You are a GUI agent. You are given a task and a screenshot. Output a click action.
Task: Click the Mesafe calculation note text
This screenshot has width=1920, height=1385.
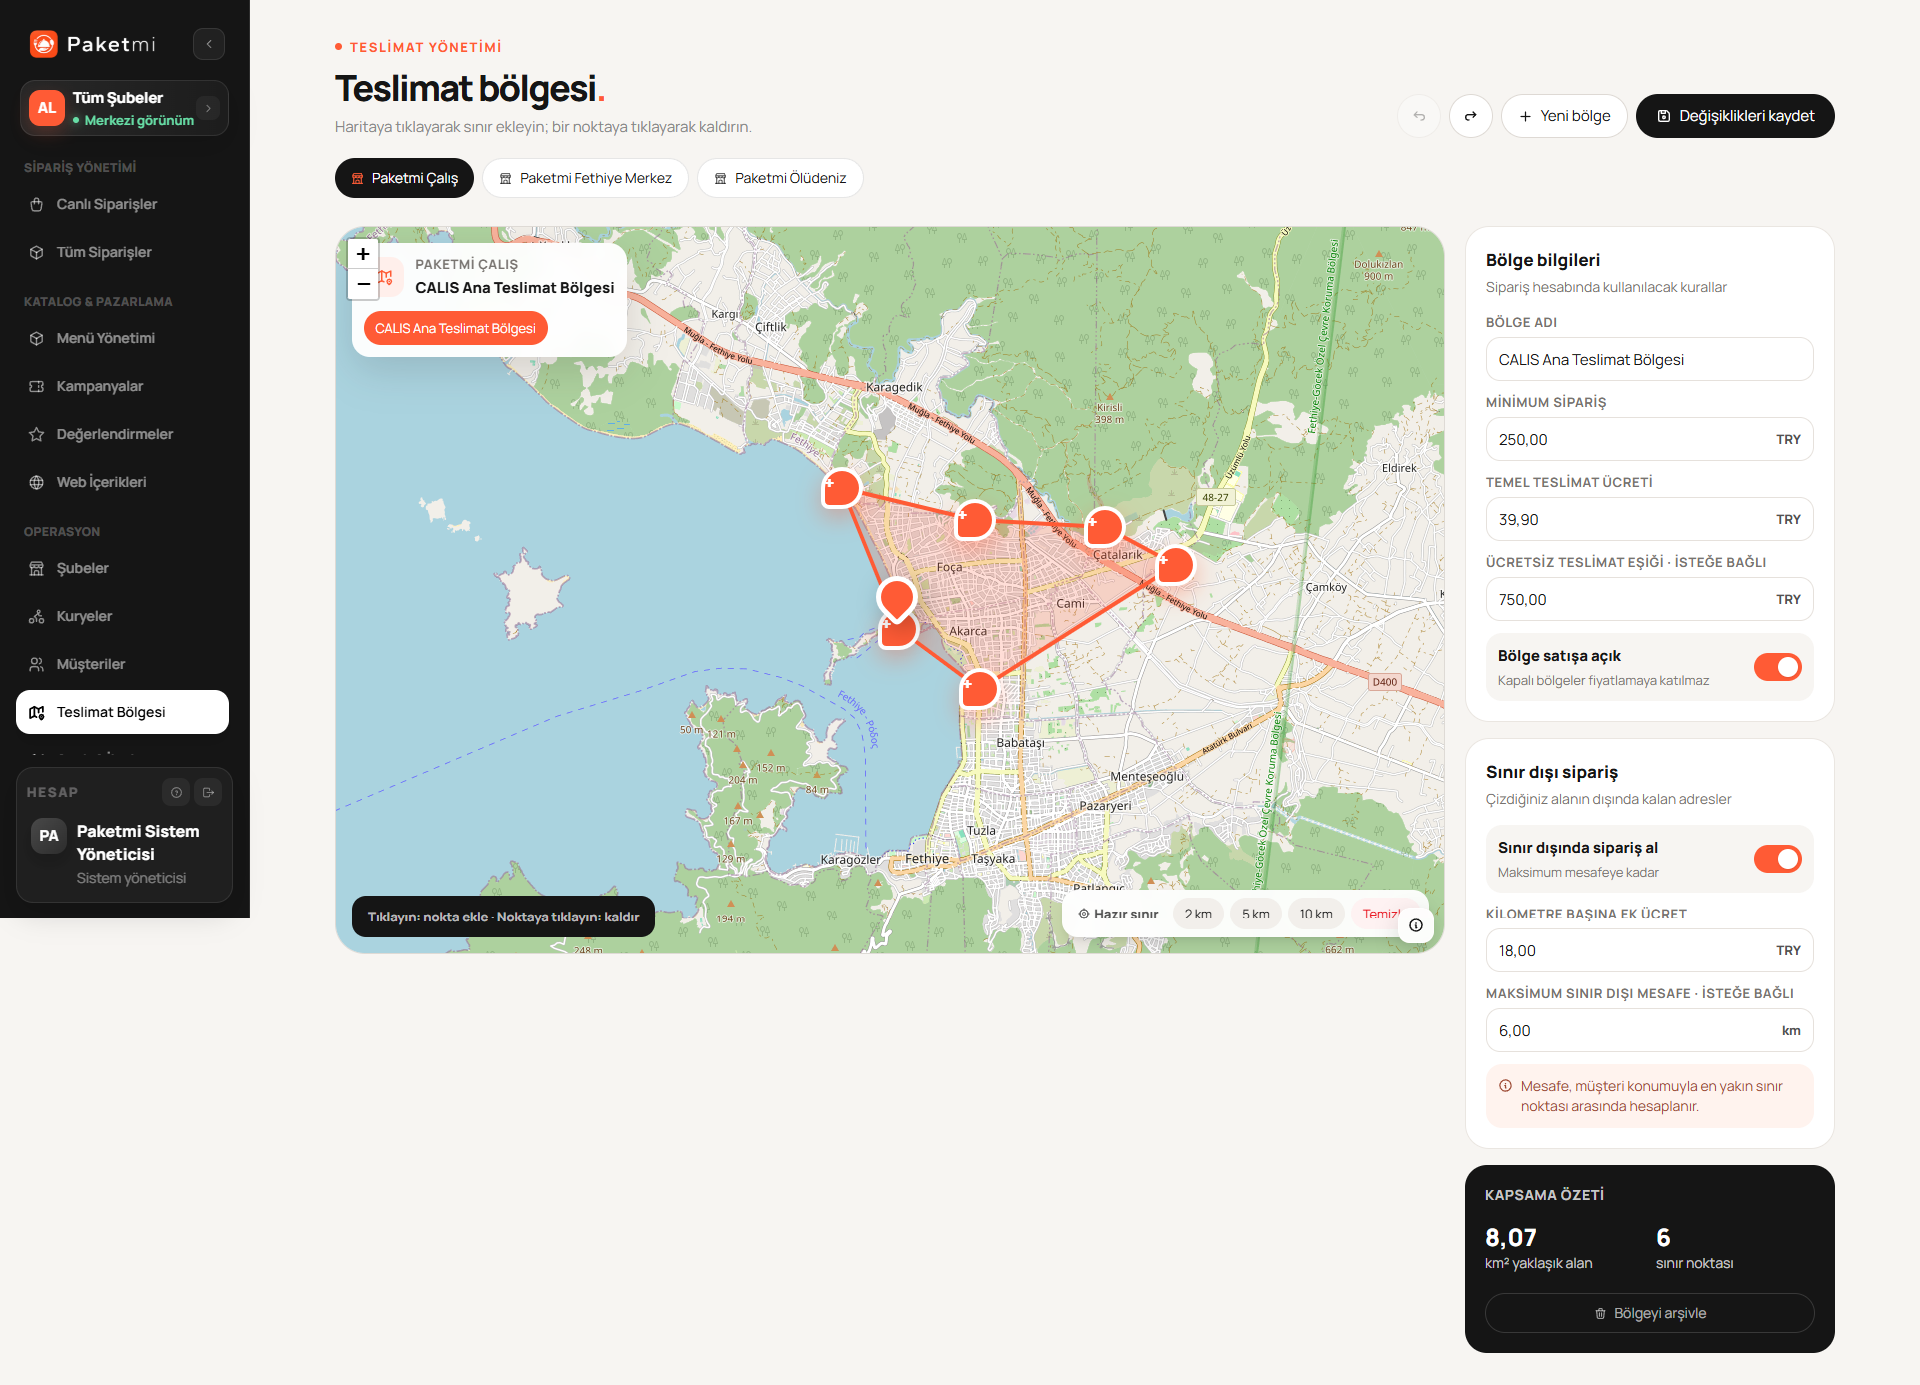[1651, 1096]
